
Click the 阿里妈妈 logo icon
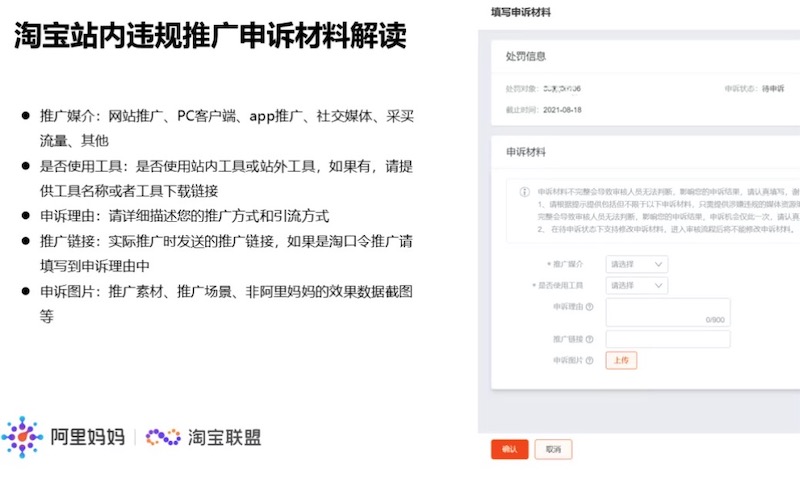pyautogui.click(x=22, y=437)
